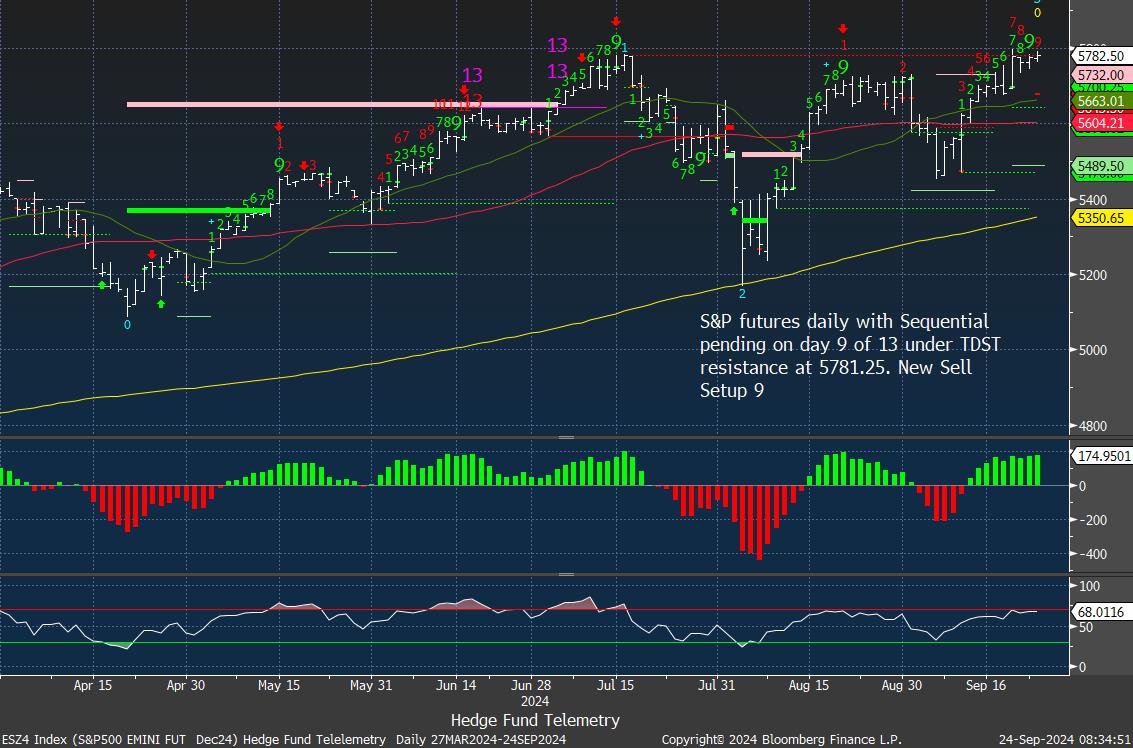This screenshot has height=748, width=1133.
Task: Click the Jun 14 date label
Action: pyautogui.click(x=457, y=686)
